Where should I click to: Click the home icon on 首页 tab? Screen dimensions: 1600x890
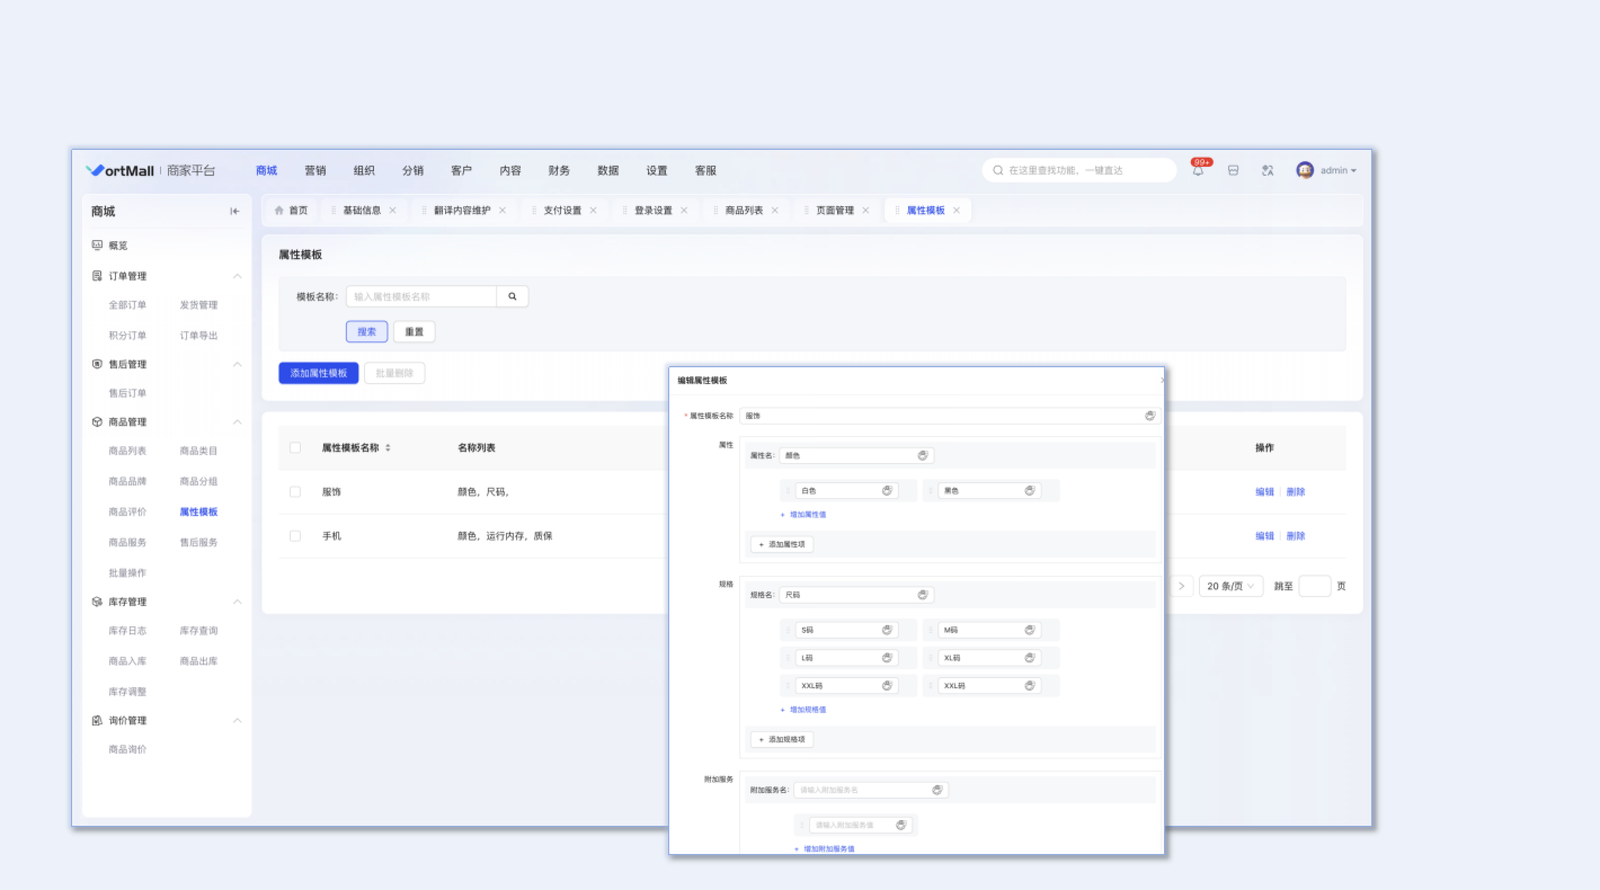pyautogui.click(x=279, y=211)
